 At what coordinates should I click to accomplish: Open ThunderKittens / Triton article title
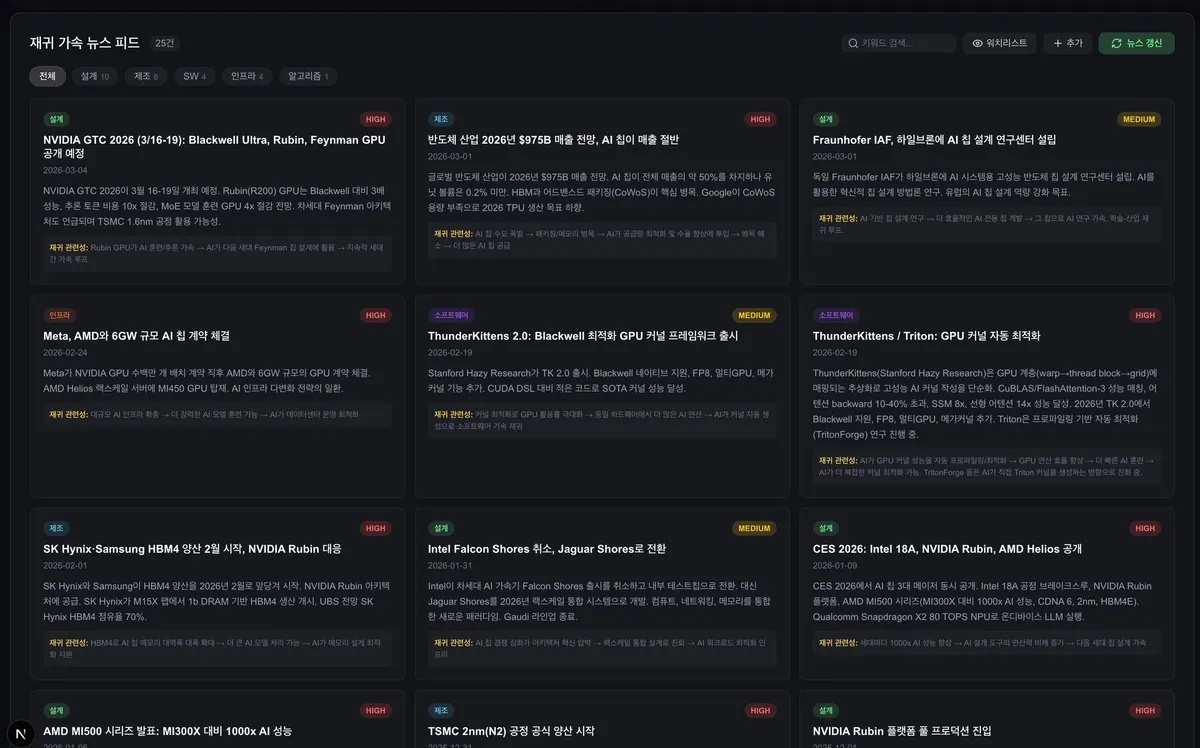pyautogui.click(x=926, y=336)
